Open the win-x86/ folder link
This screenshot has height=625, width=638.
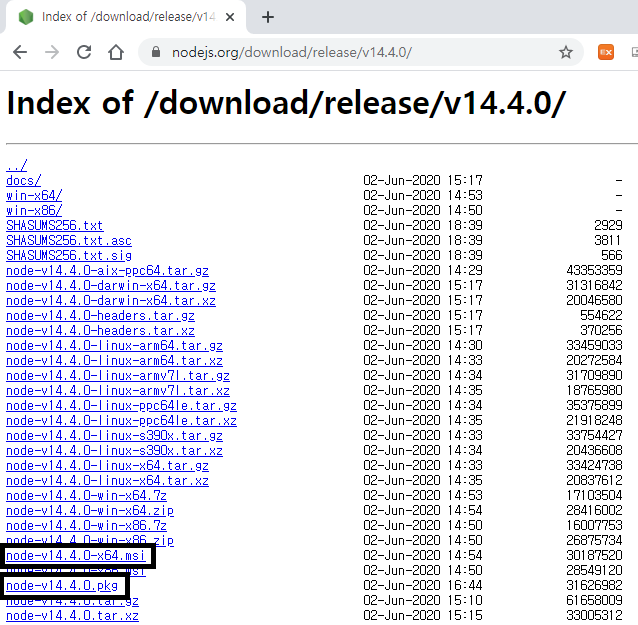click(34, 210)
